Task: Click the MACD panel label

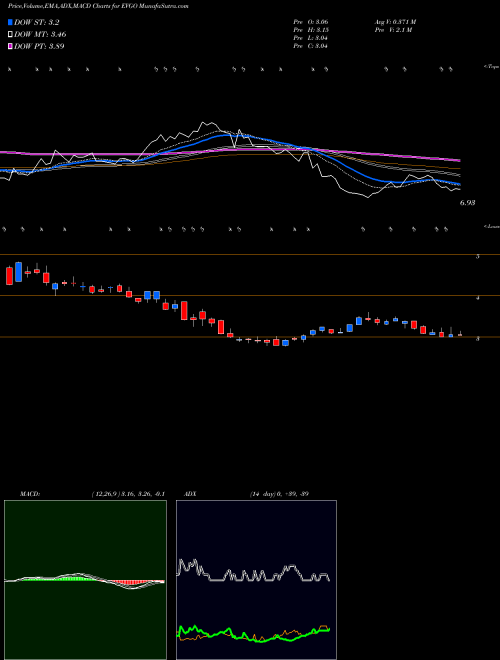Action: 30,494
